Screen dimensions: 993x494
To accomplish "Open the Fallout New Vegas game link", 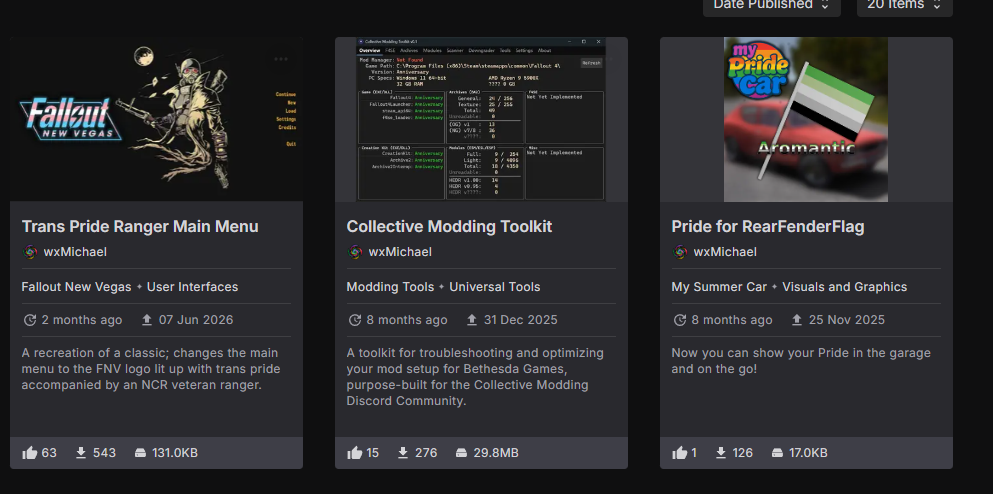I will coord(76,287).
